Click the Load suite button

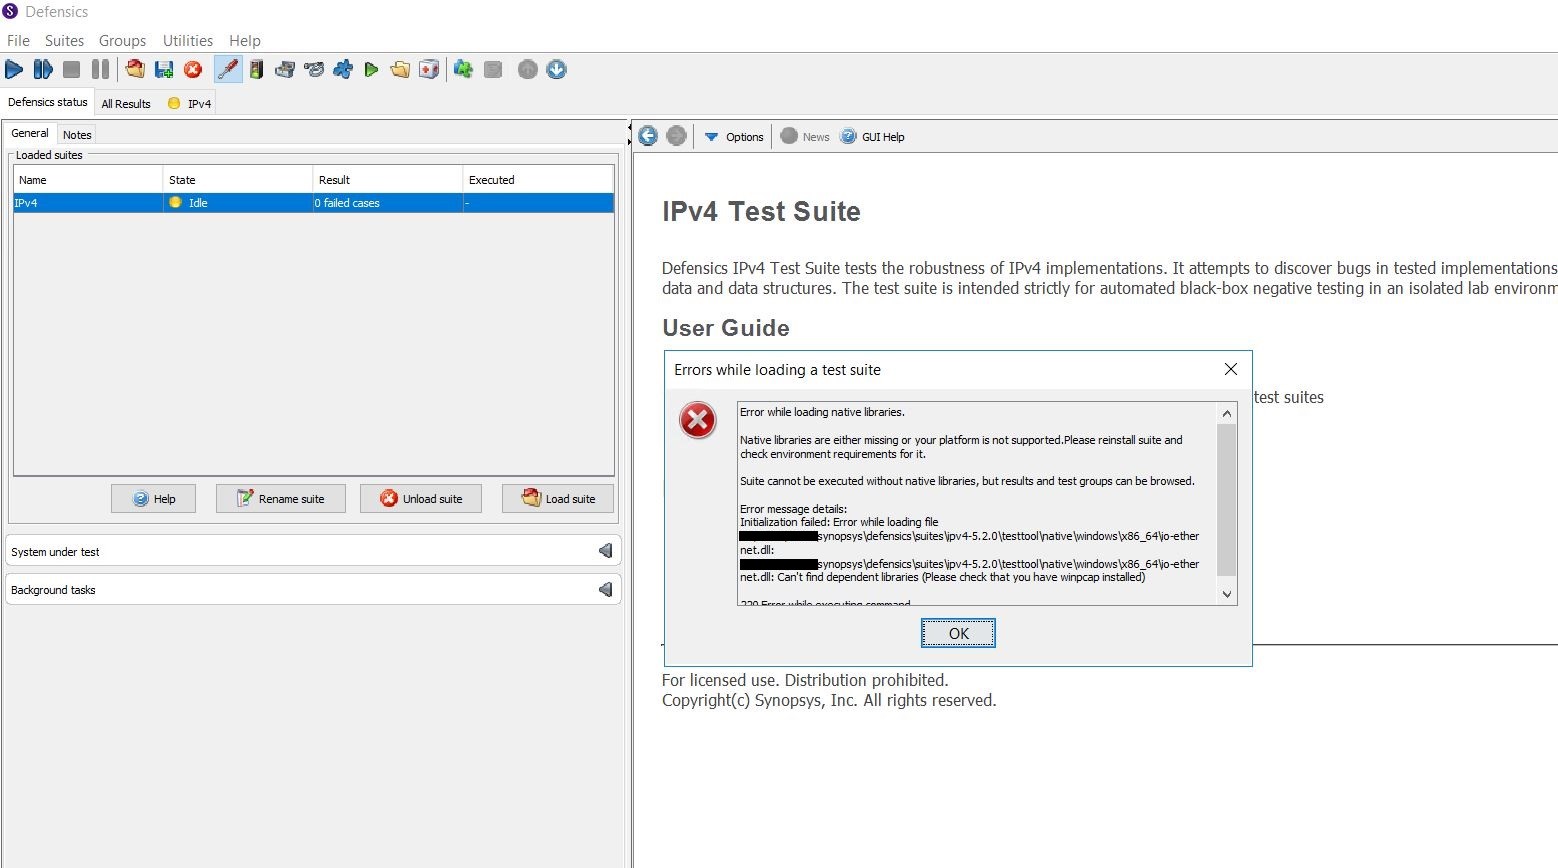[558, 499]
